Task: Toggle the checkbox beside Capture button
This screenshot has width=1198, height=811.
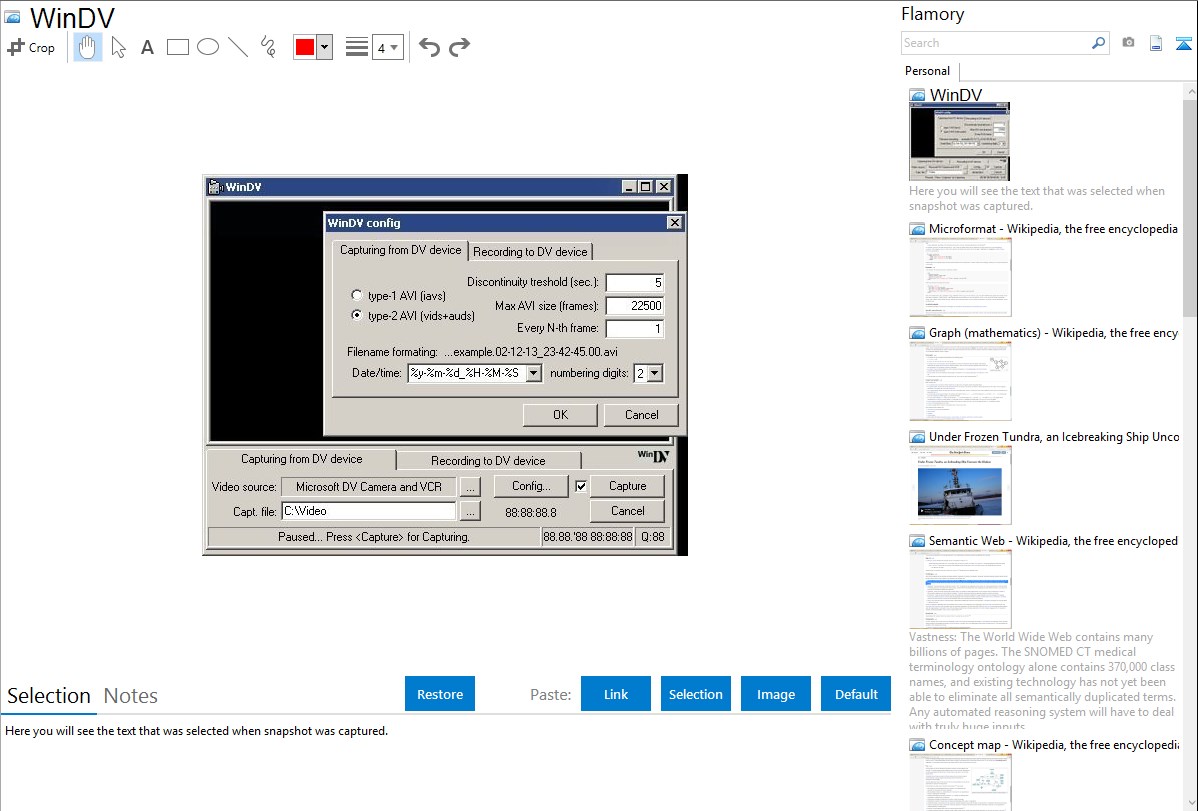Action: [581, 486]
